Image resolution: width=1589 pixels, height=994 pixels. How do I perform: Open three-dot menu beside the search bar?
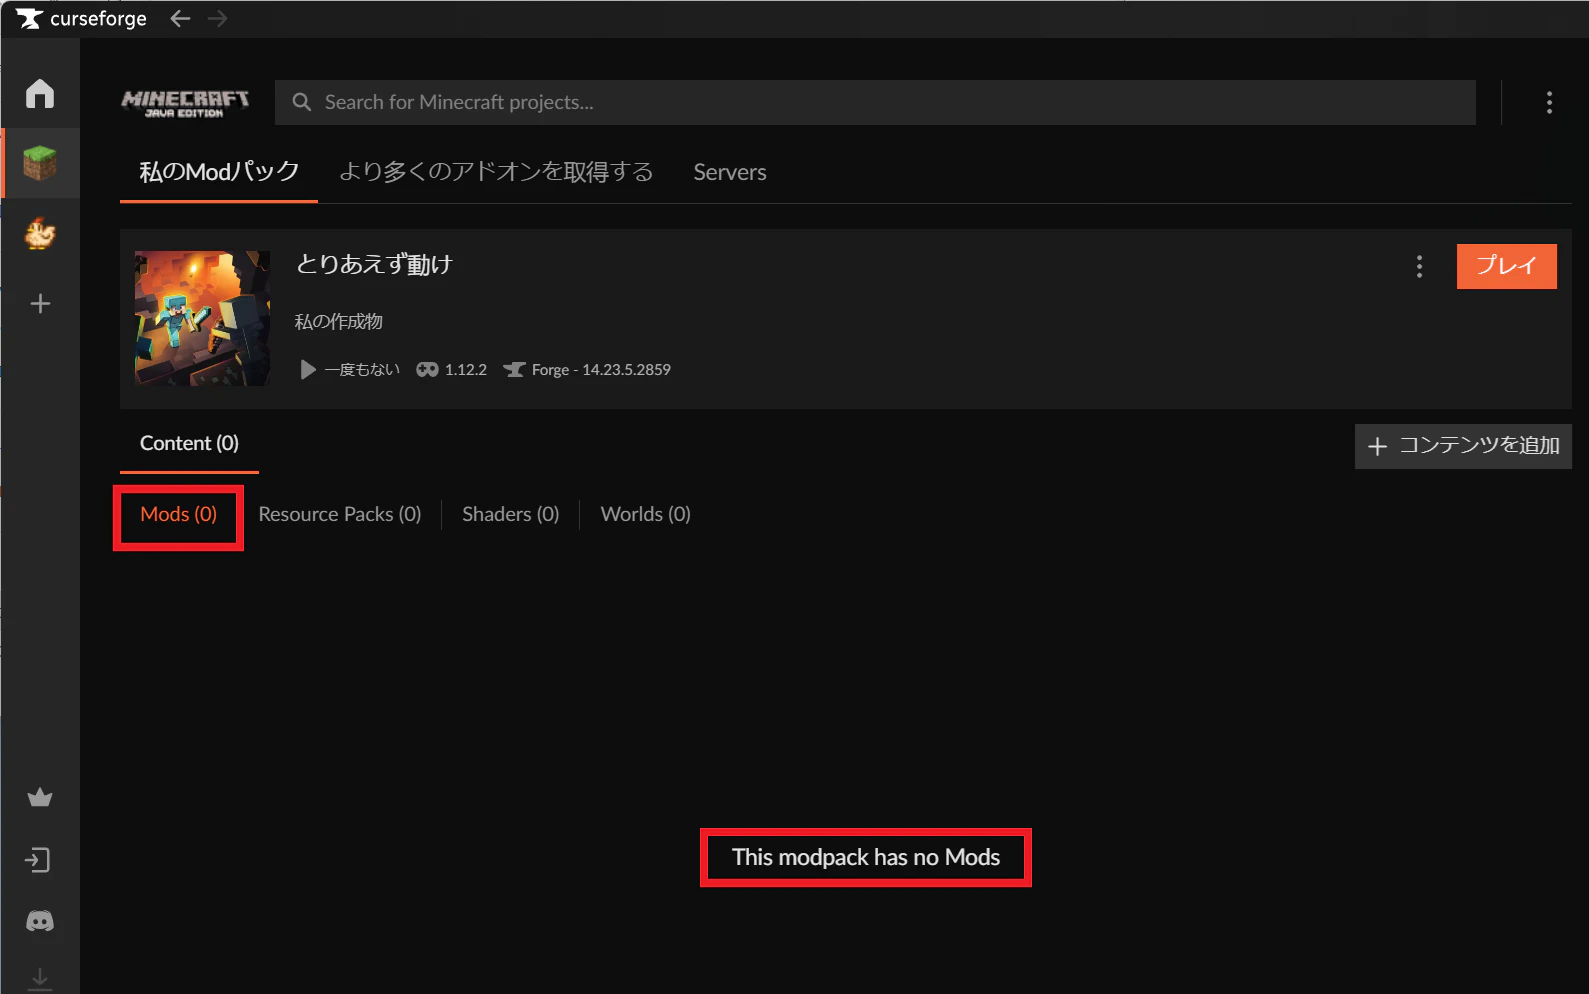click(x=1549, y=102)
